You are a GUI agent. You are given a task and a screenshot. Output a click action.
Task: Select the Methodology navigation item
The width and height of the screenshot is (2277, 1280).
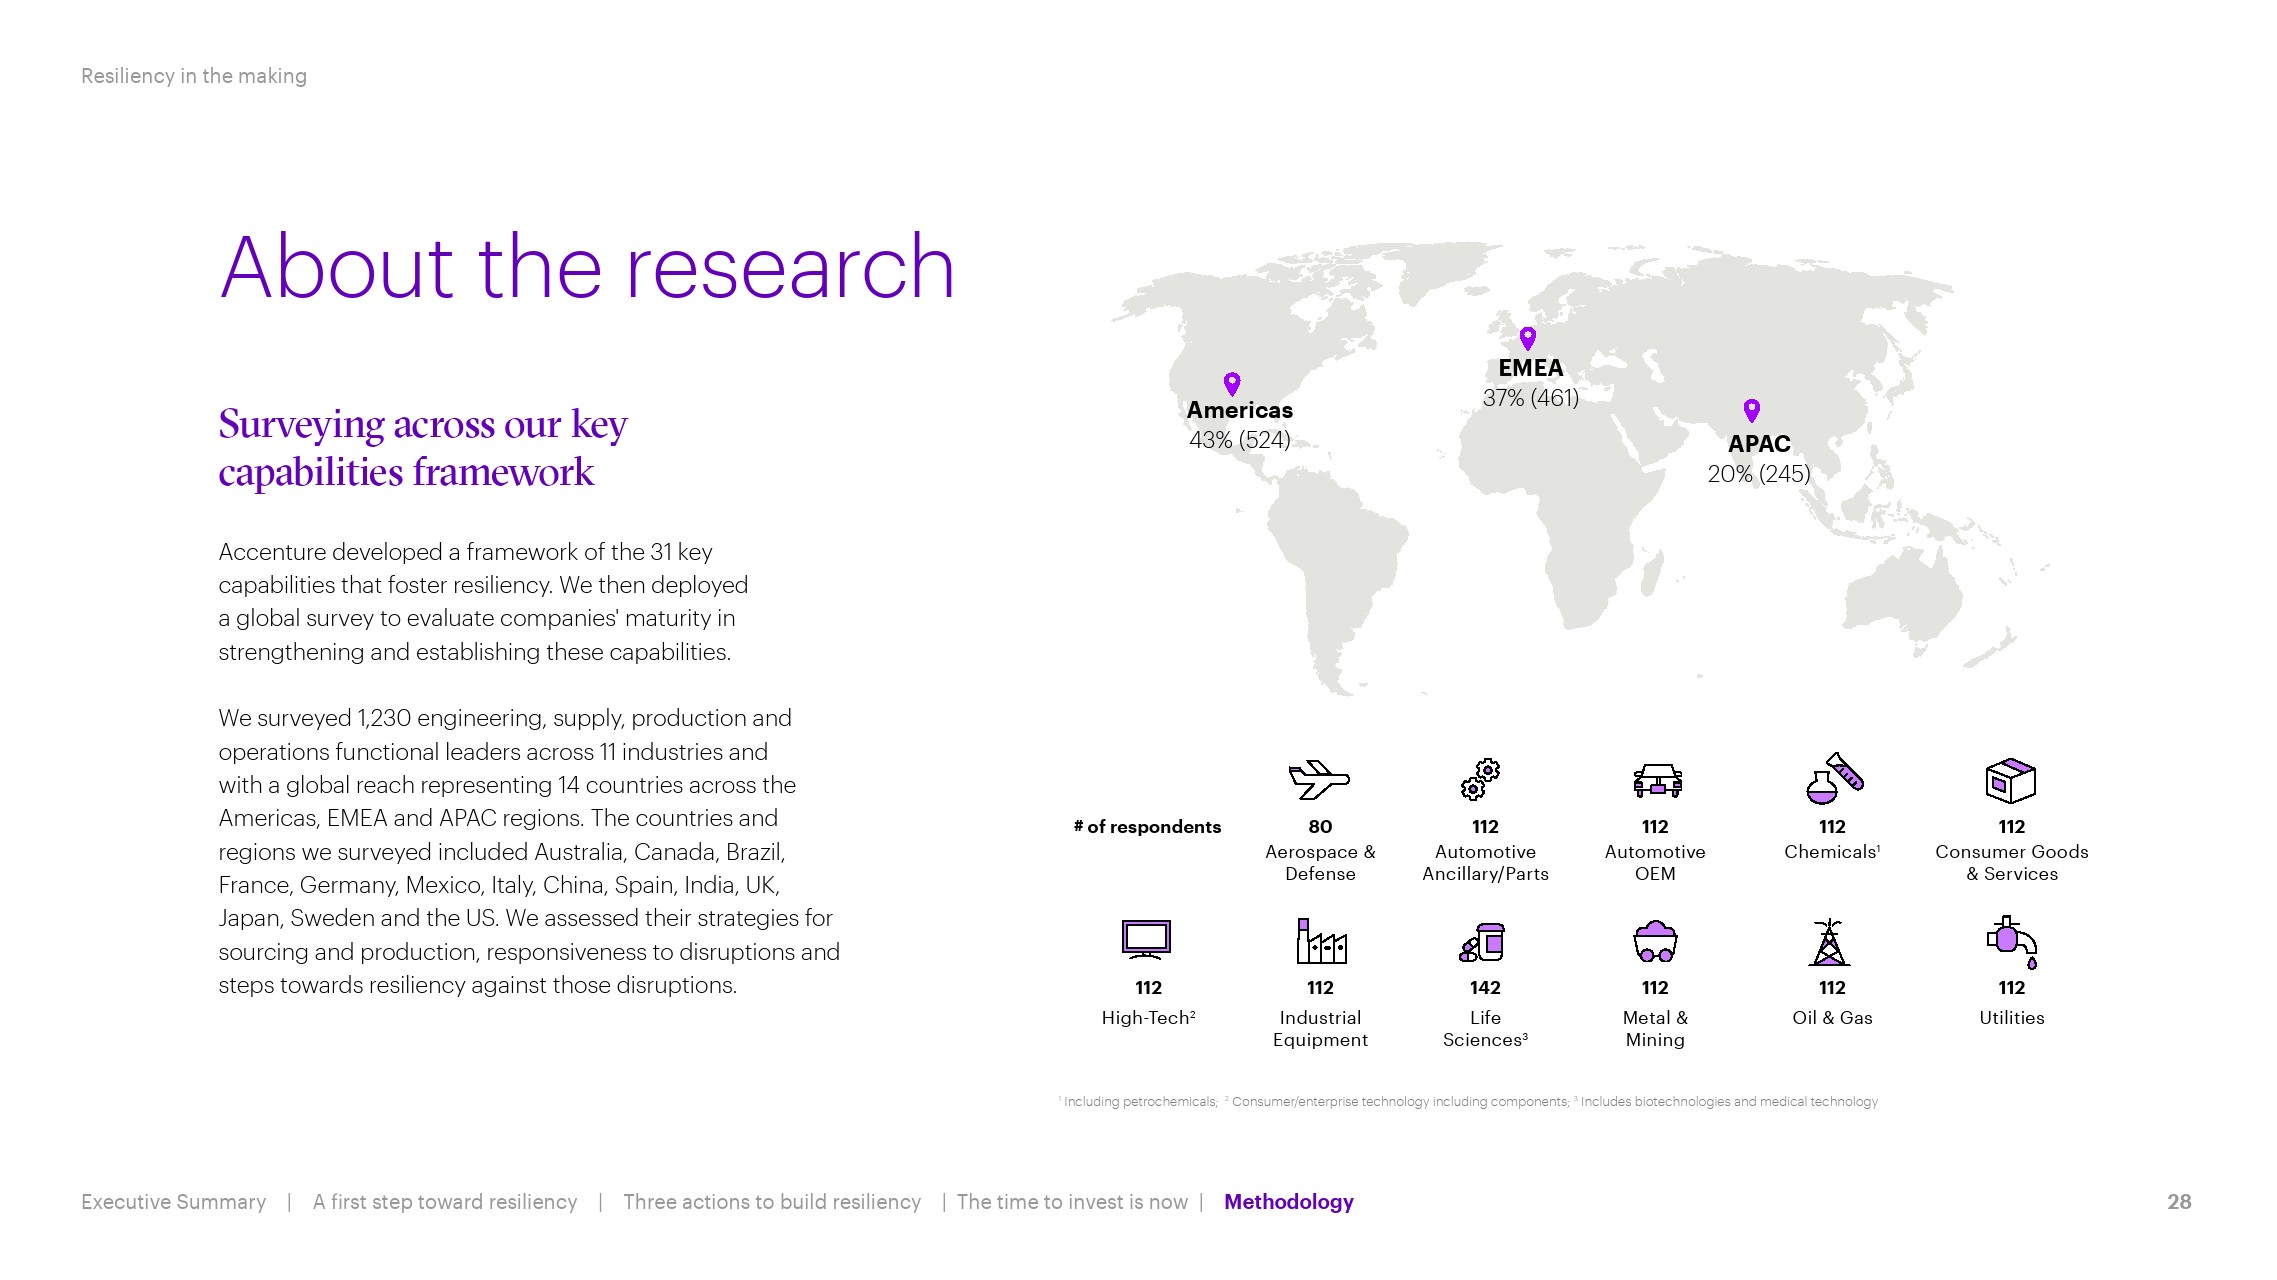[1288, 1202]
